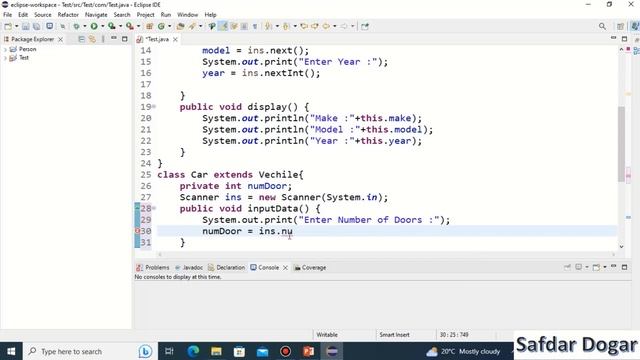
Task: Navigate Forward in the editor history
Action: pos(344,26)
